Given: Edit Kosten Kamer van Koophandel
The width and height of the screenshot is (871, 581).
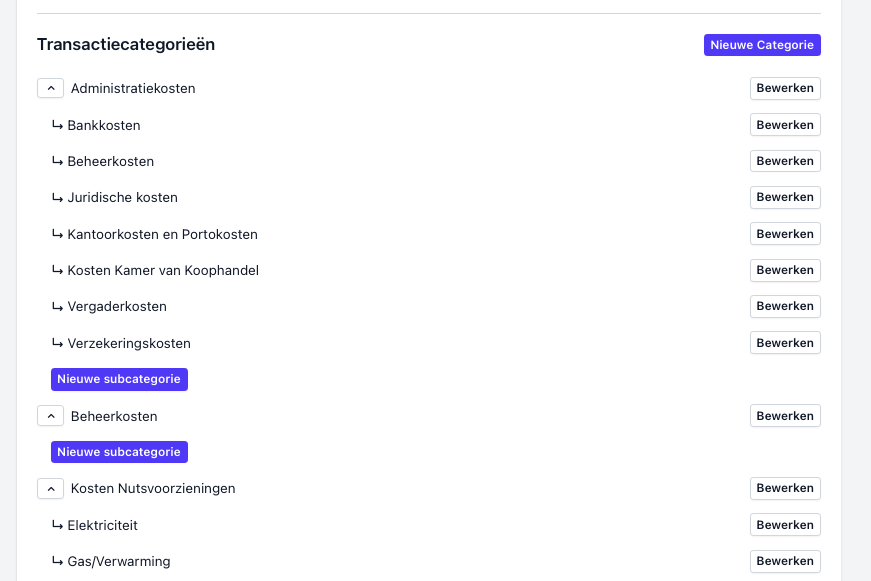Looking at the screenshot, I should 785,270.
